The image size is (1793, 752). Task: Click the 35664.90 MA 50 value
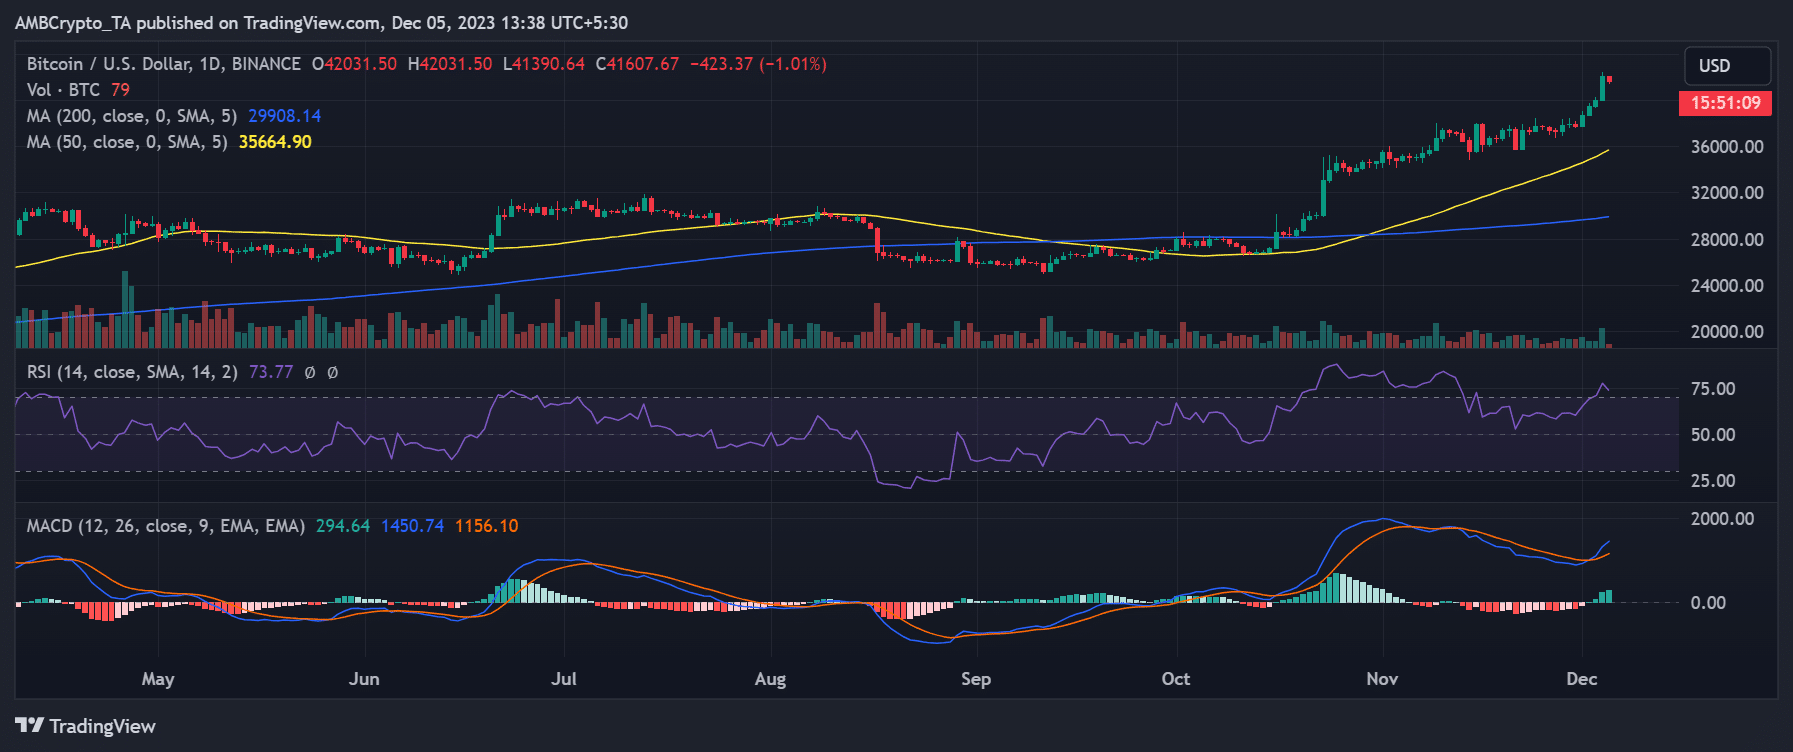[275, 142]
